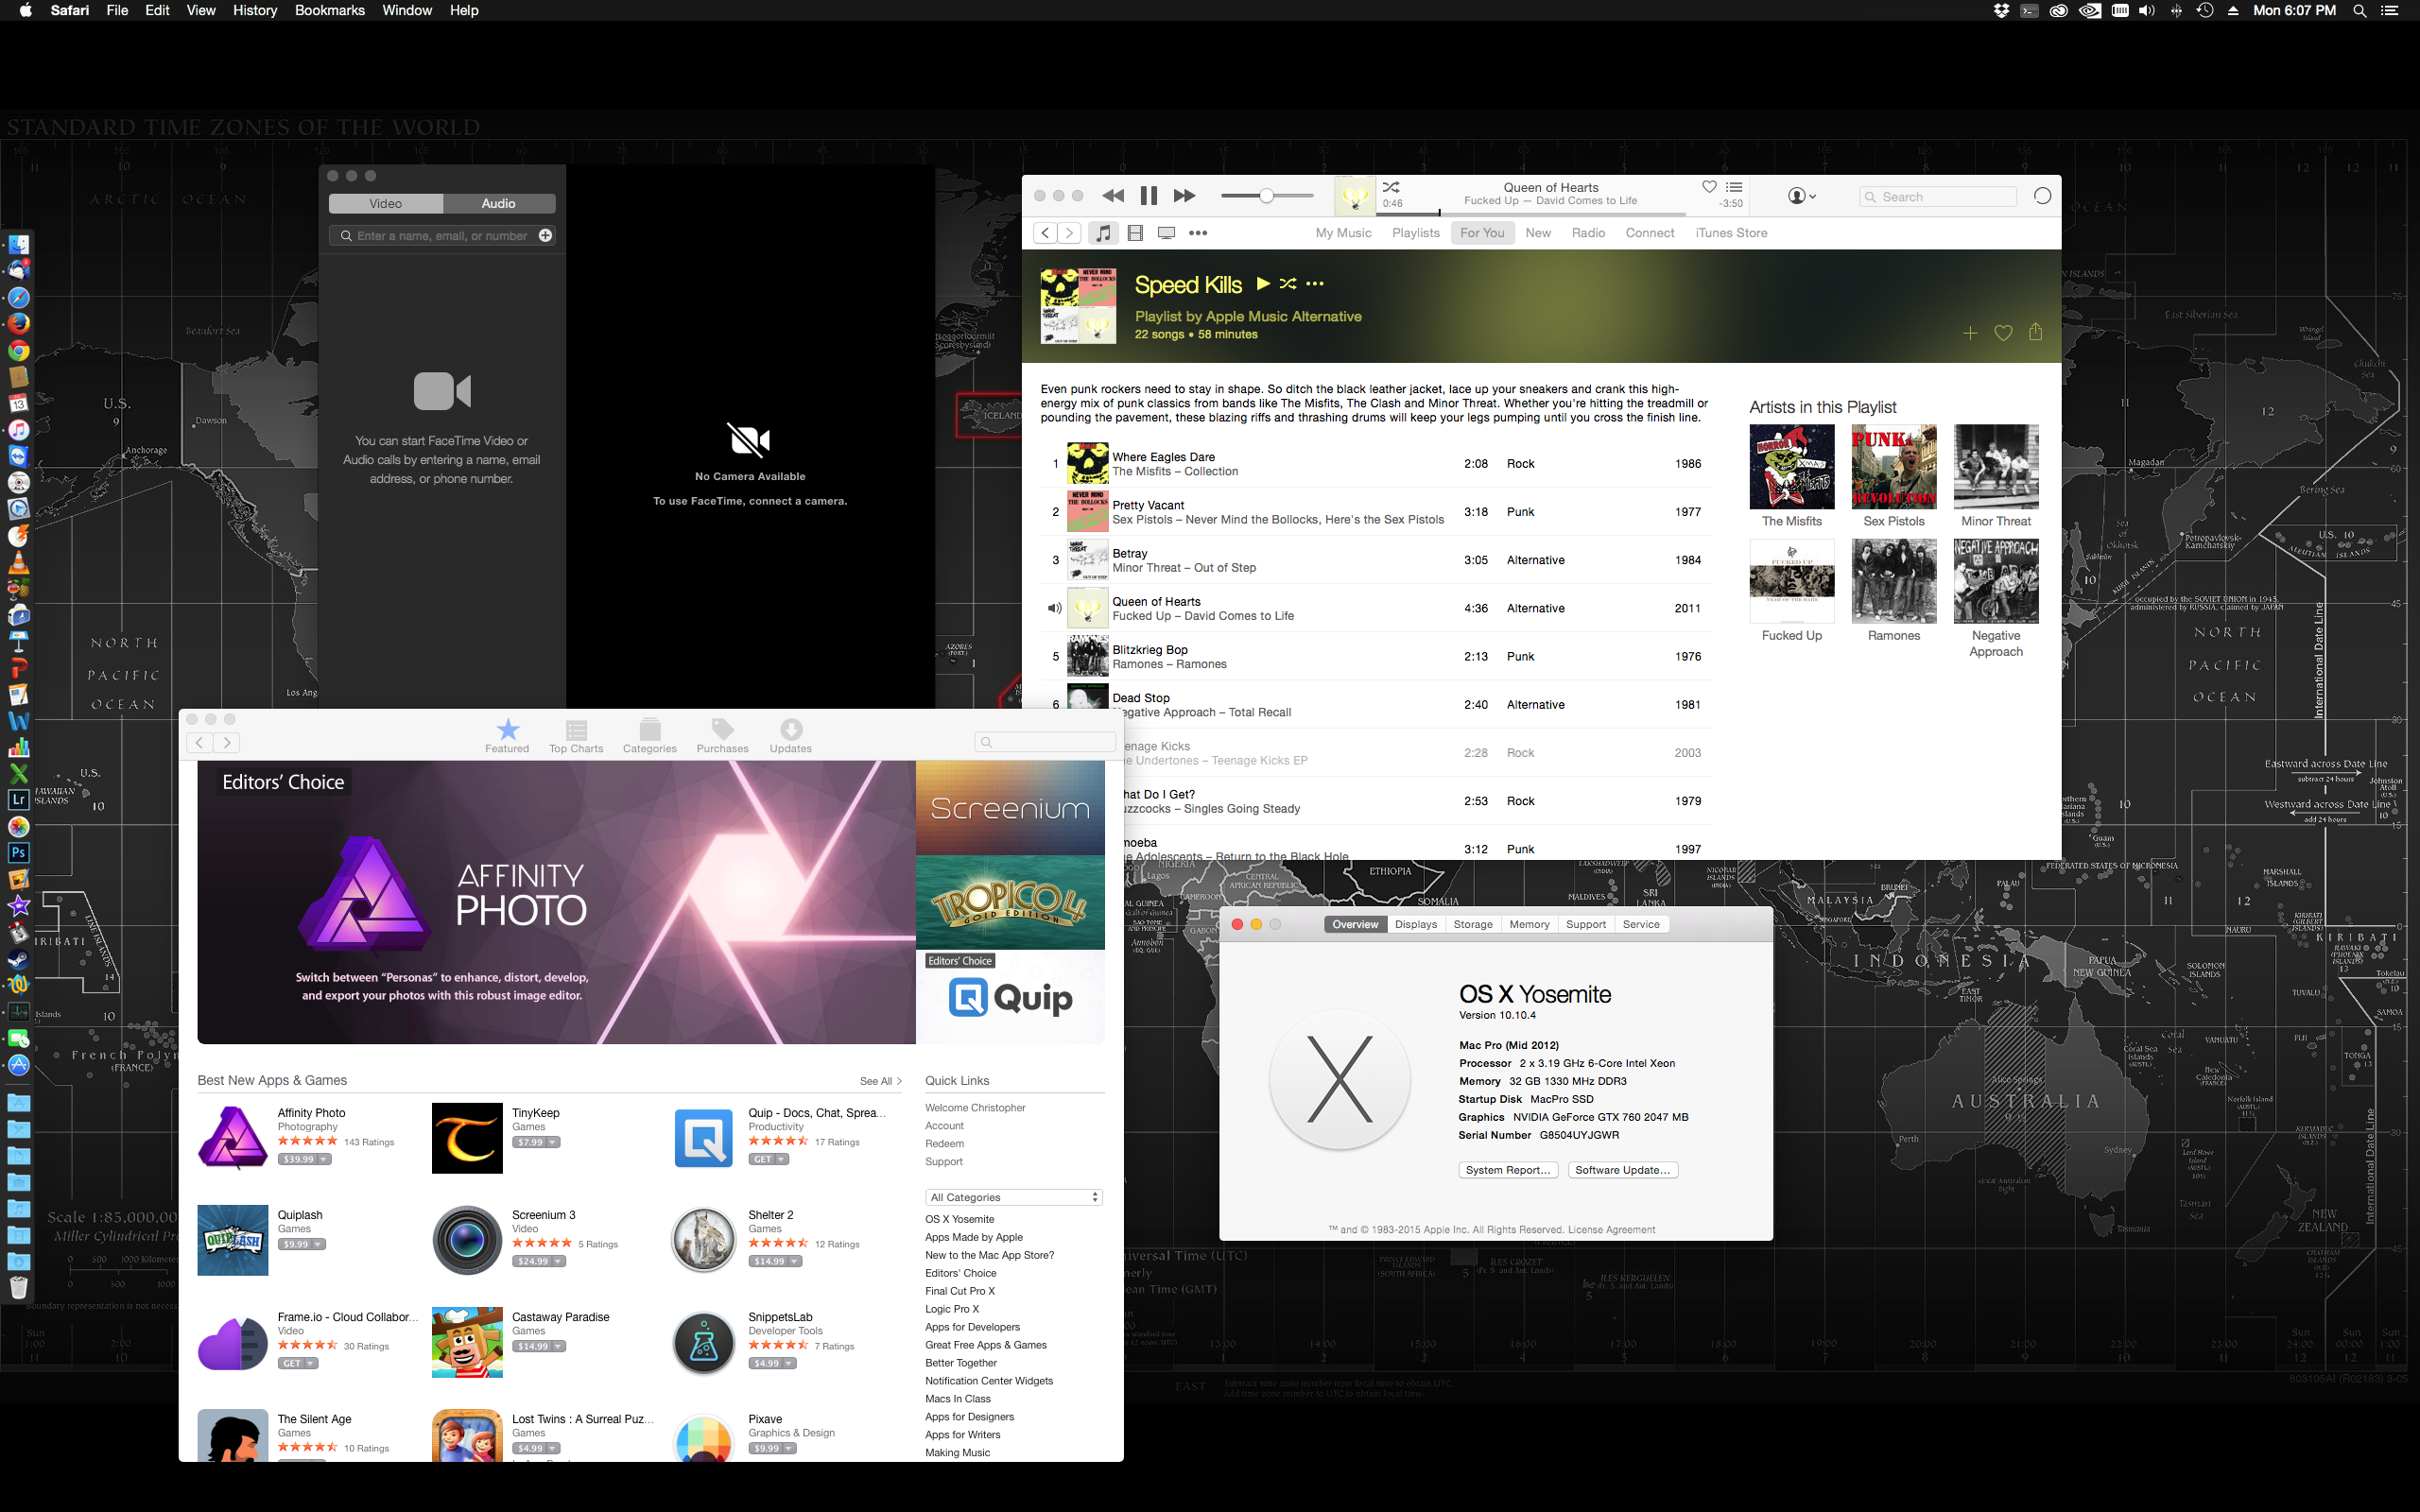Open the Movies library icon in iTunes
The width and height of the screenshot is (2420, 1512).
pos(1135,233)
